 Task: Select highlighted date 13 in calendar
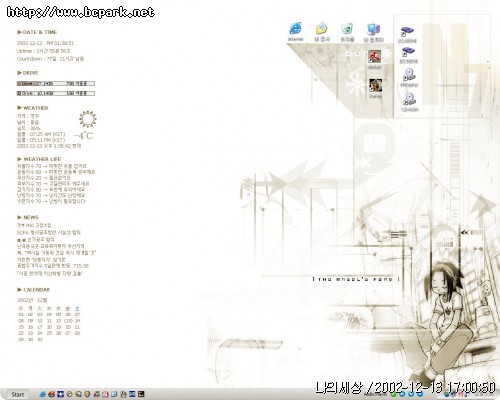(68, 321)
